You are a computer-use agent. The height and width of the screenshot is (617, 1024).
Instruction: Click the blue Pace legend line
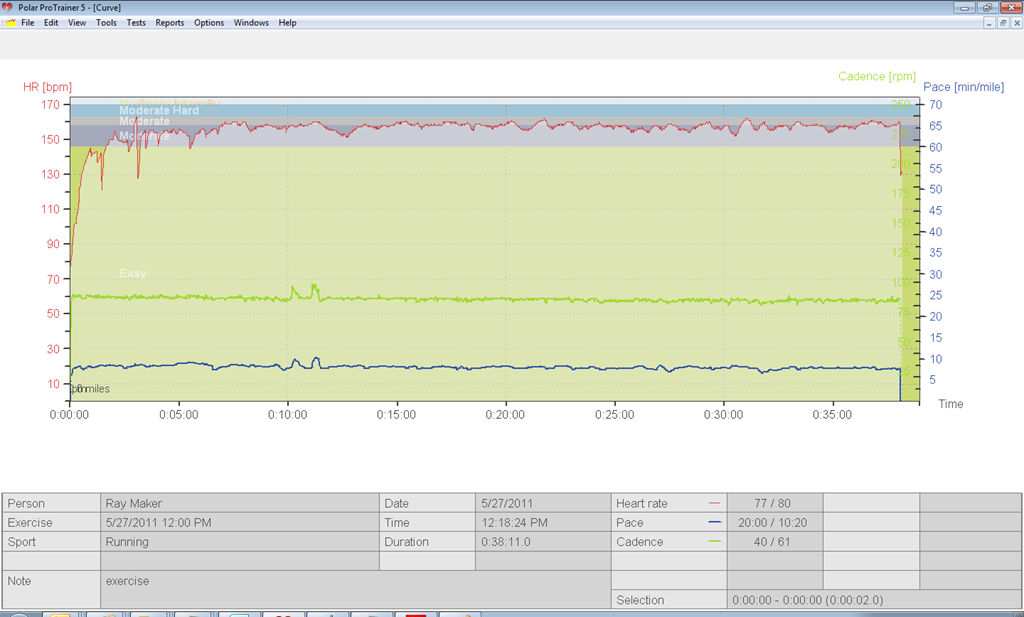[x=714, y=522]
